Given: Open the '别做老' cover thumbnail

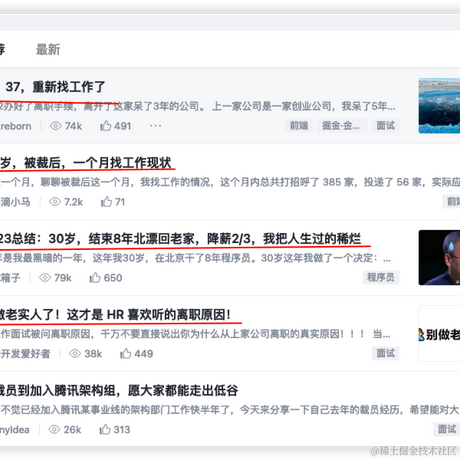Looking at the screenshot, I should [x=439, y=334].
